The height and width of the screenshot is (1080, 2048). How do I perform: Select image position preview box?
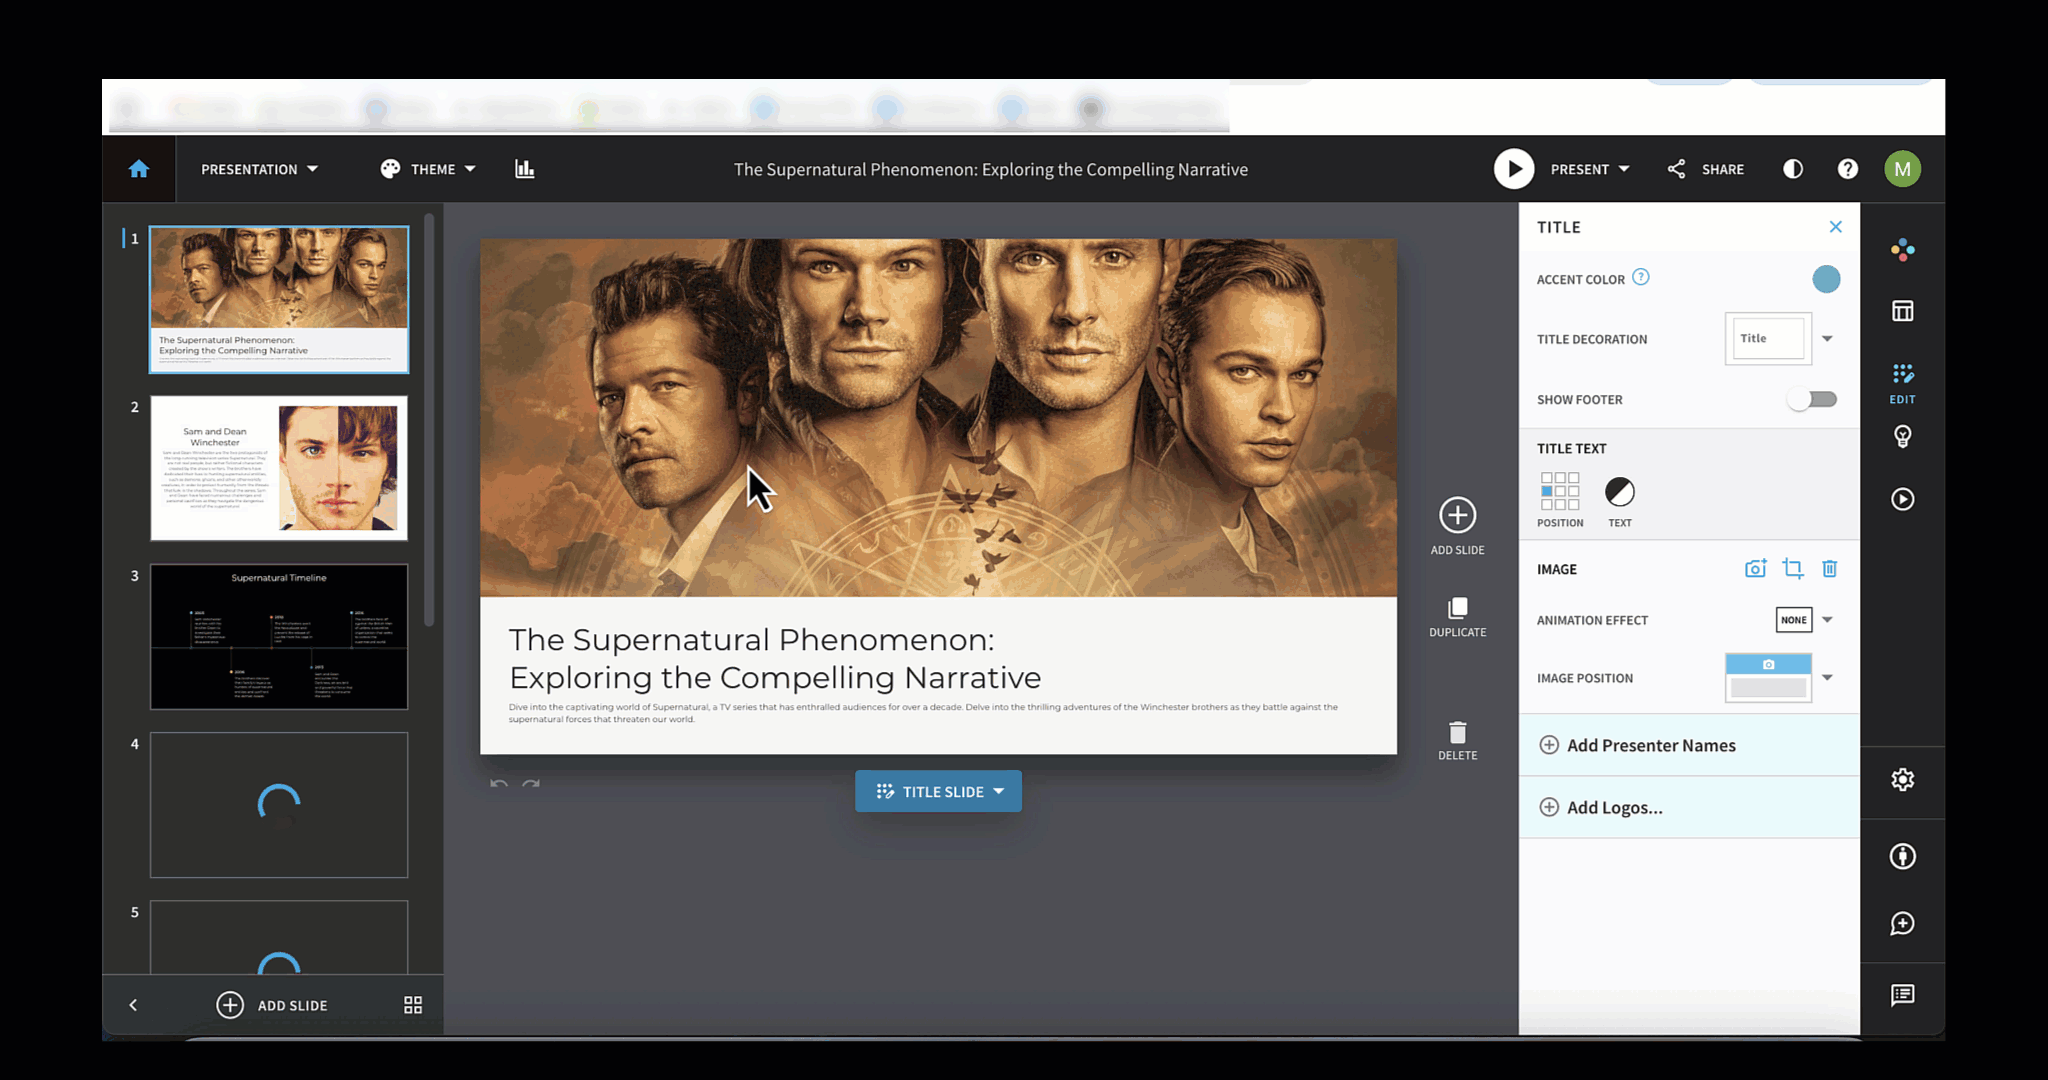click(1768, 678)
